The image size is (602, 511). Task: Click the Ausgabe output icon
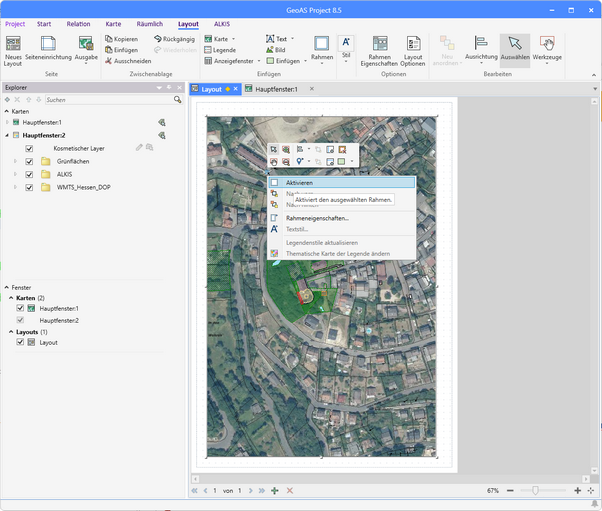[x=86, y=44]
